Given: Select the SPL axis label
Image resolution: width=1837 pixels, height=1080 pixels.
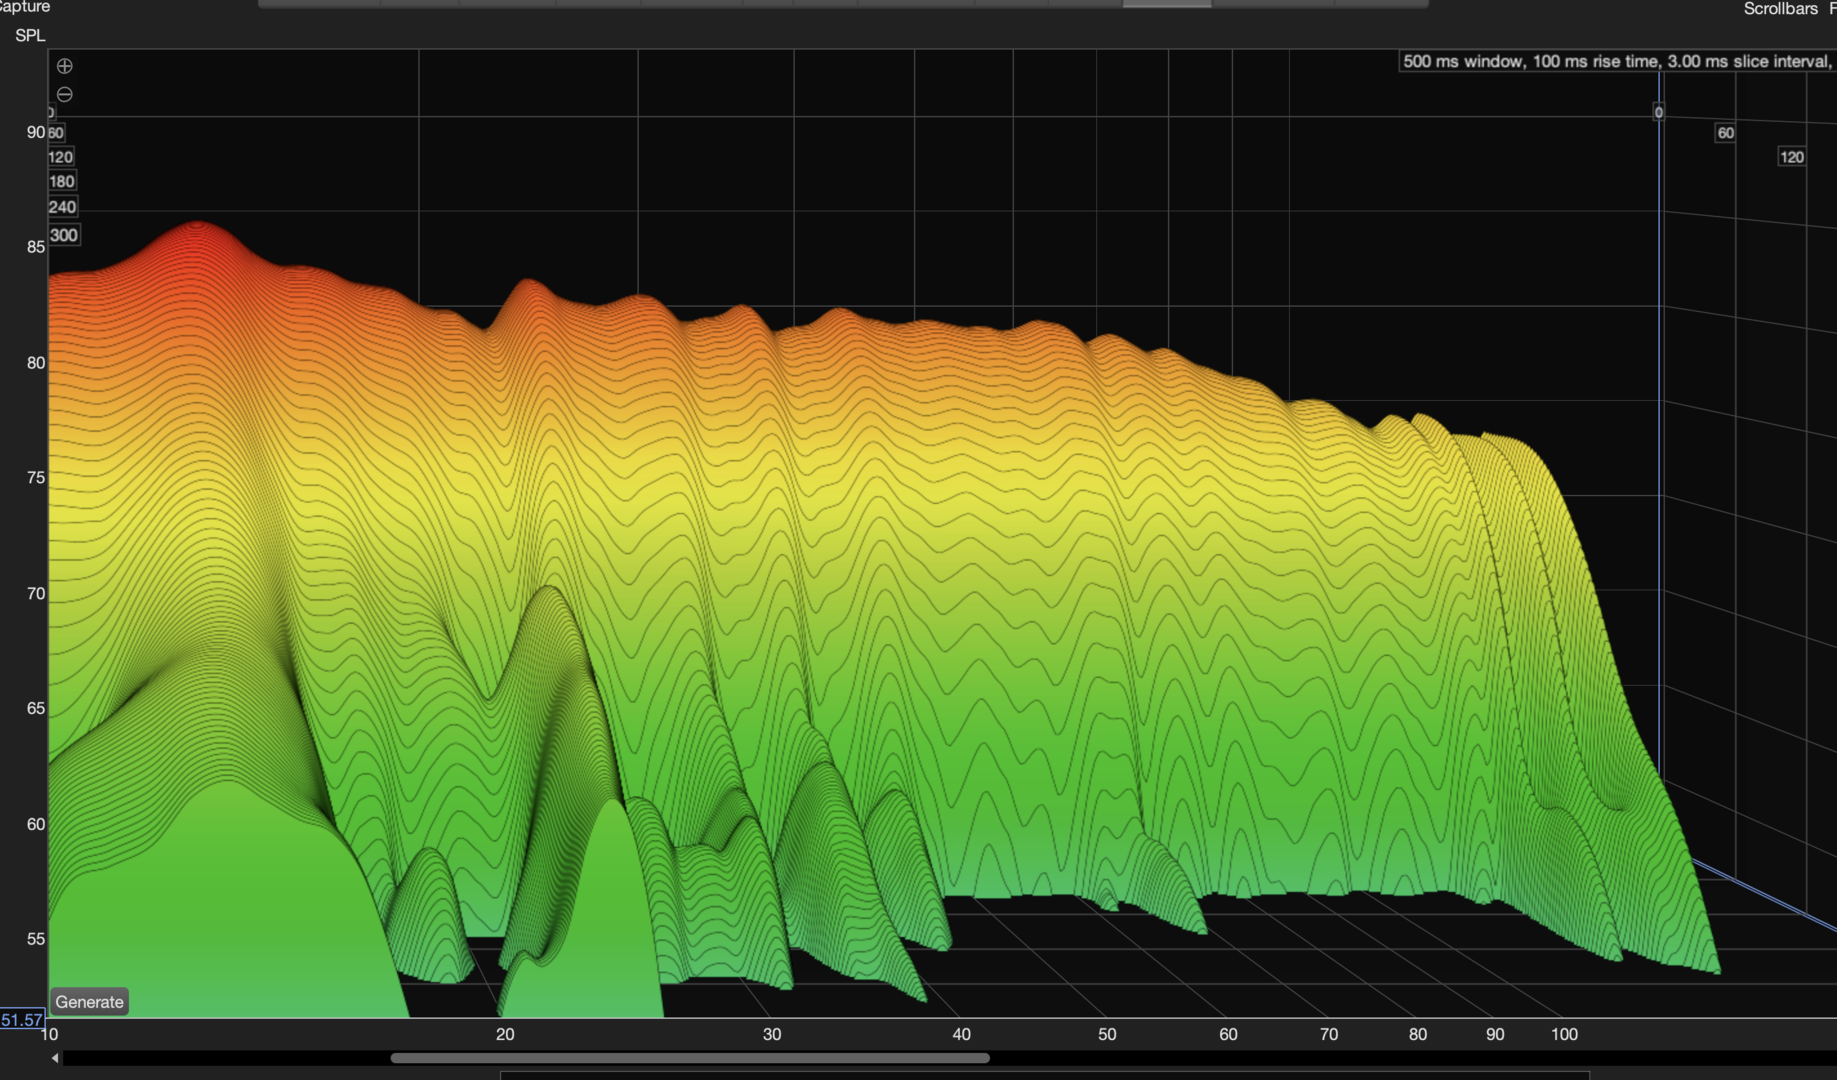Looking at the screenshot, I should [x=30, y=35].
